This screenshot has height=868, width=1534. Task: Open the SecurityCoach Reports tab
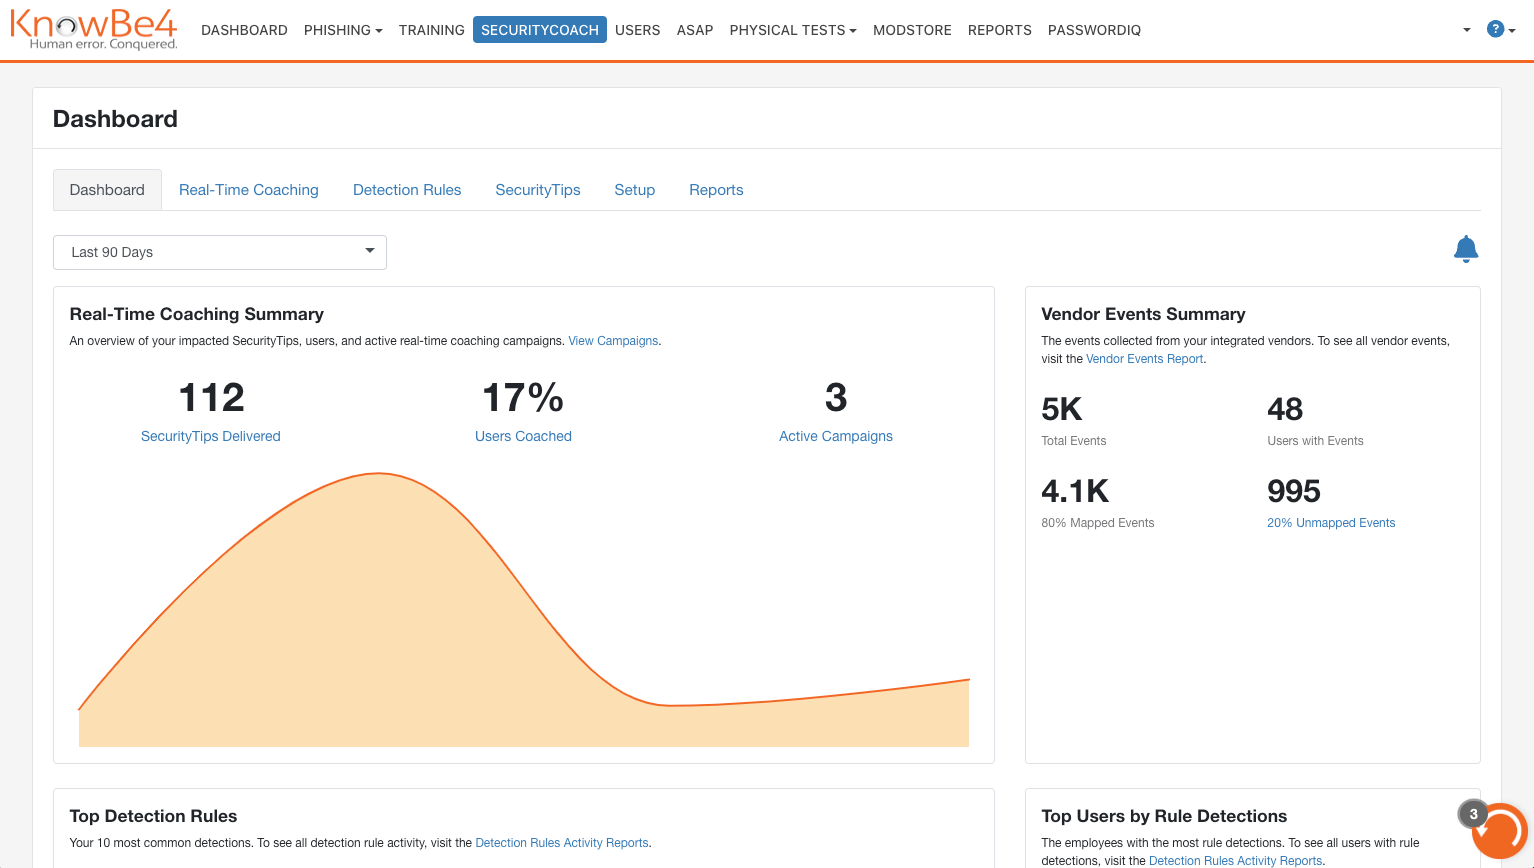716,190
